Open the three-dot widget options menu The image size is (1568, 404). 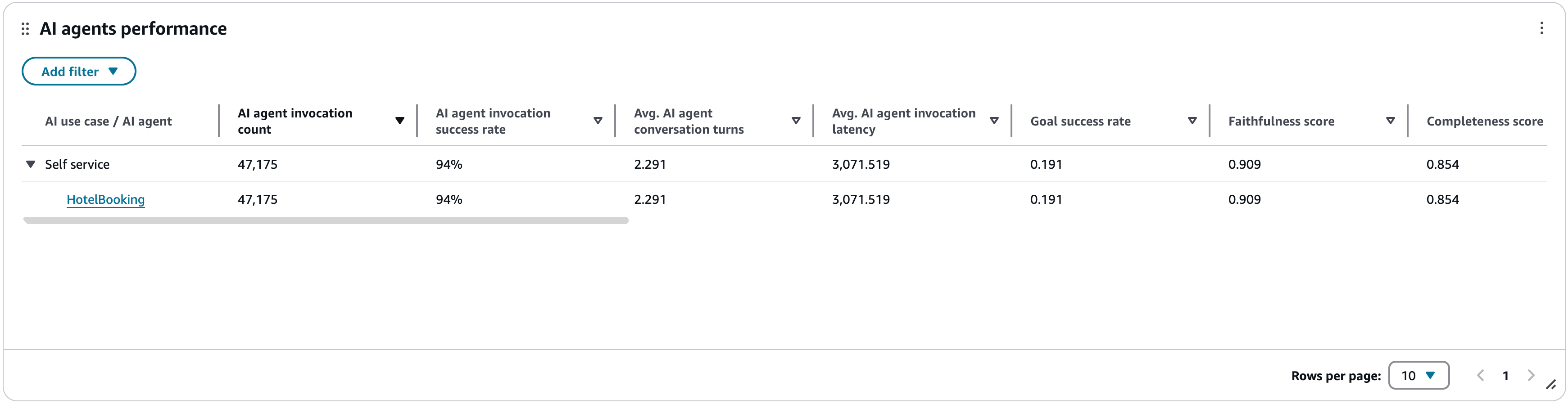[x=1541, y=29]
